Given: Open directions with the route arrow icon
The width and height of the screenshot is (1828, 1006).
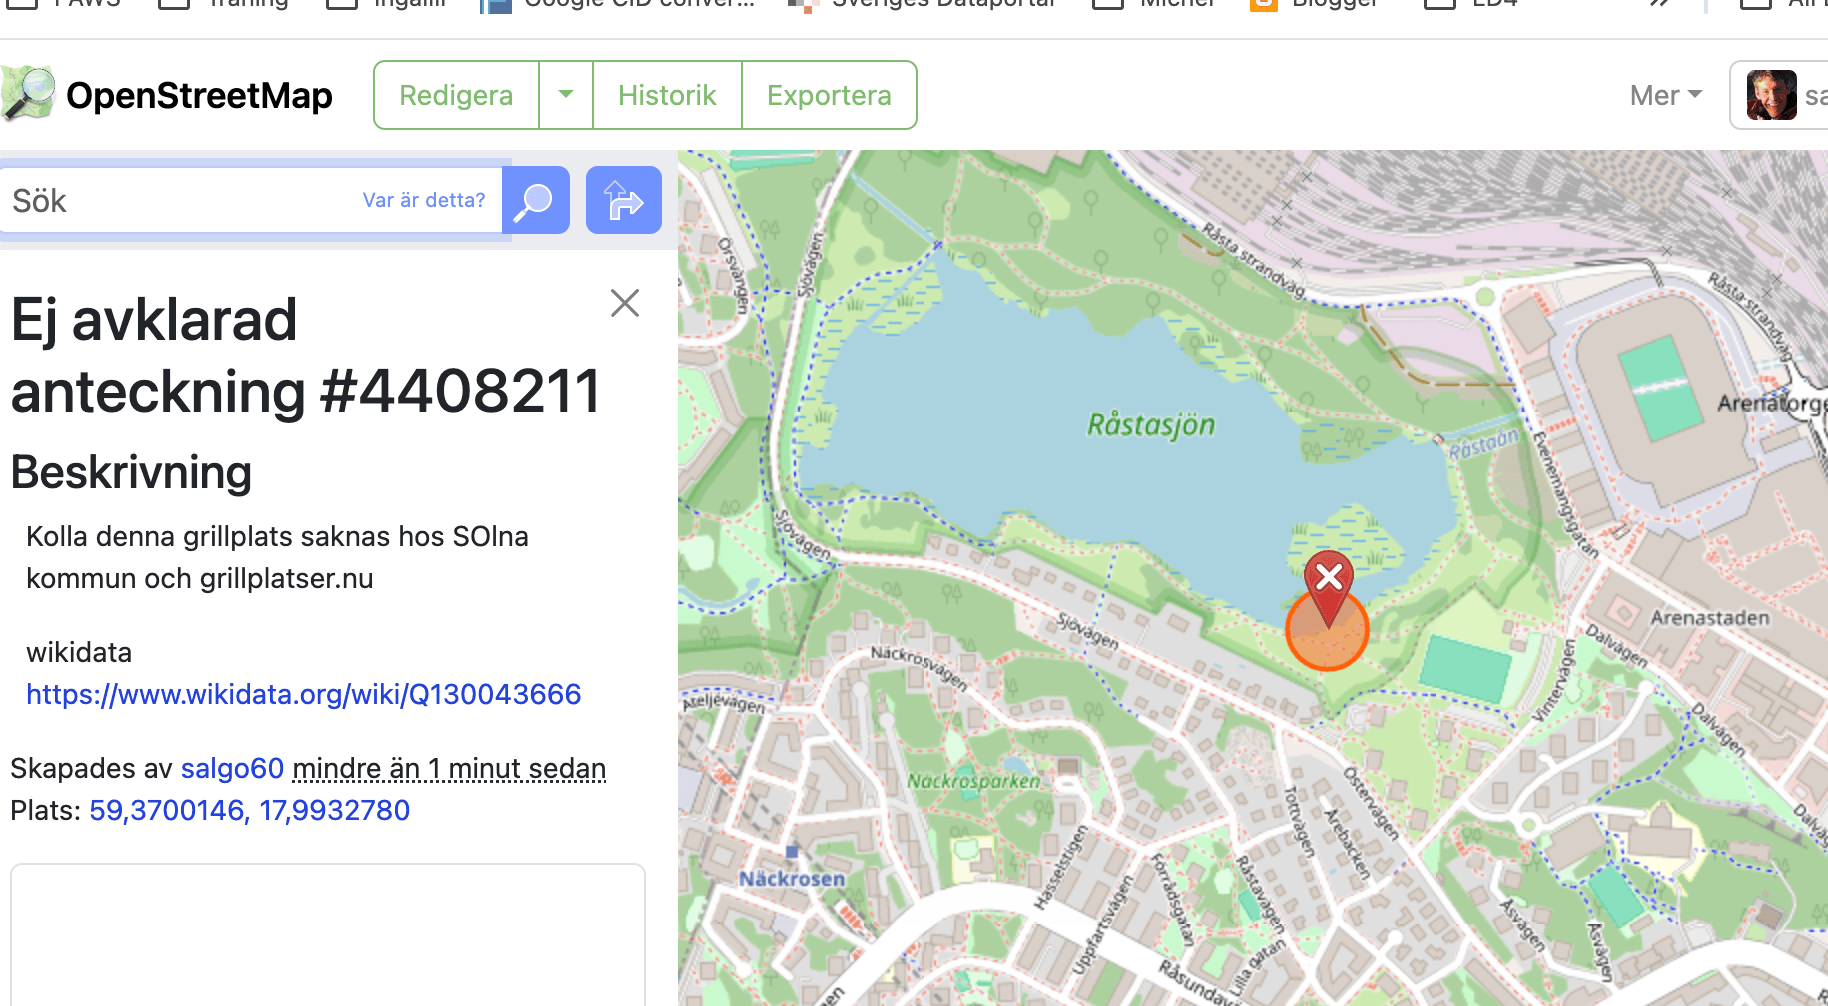Looking at the screenshot, I should click(x=623, y=200).
